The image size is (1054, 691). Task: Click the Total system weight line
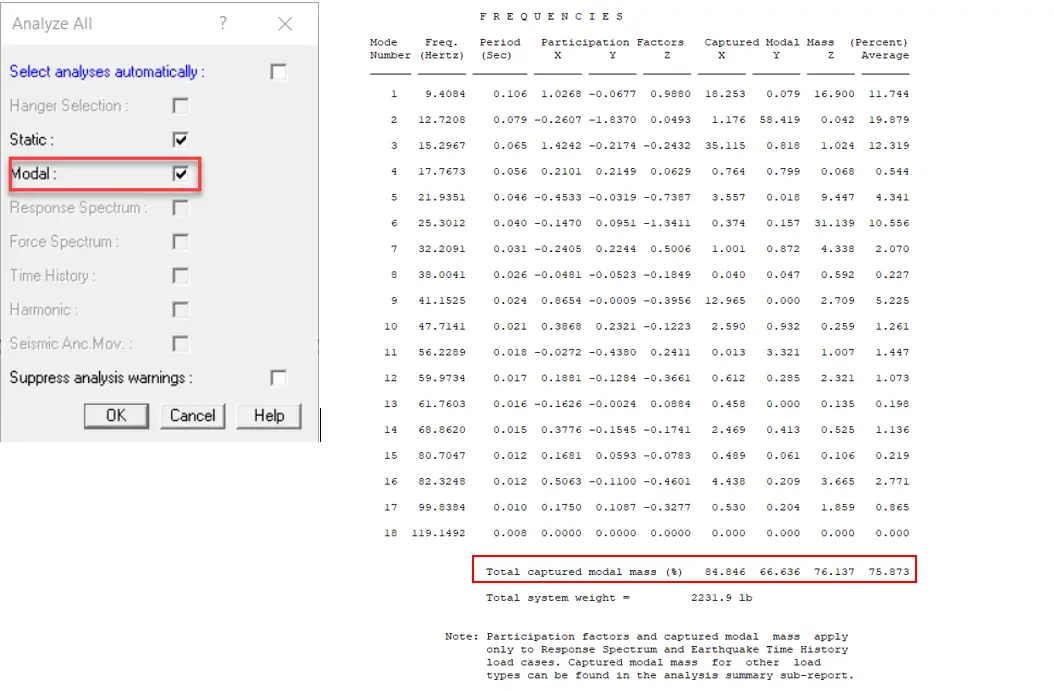tap(618, 598)
